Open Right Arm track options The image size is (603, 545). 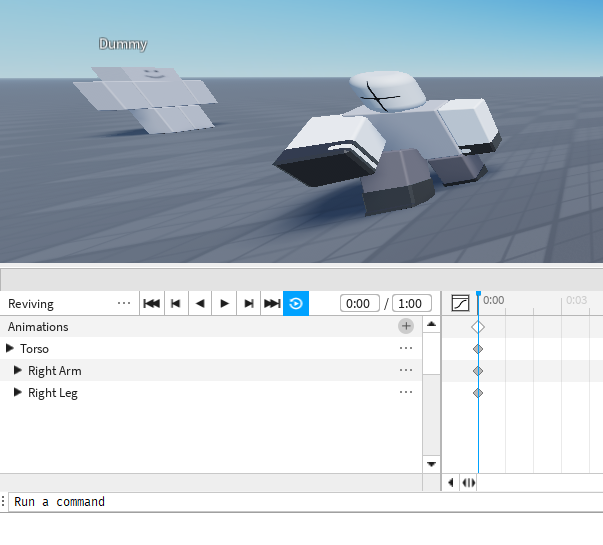pos(406,370)
